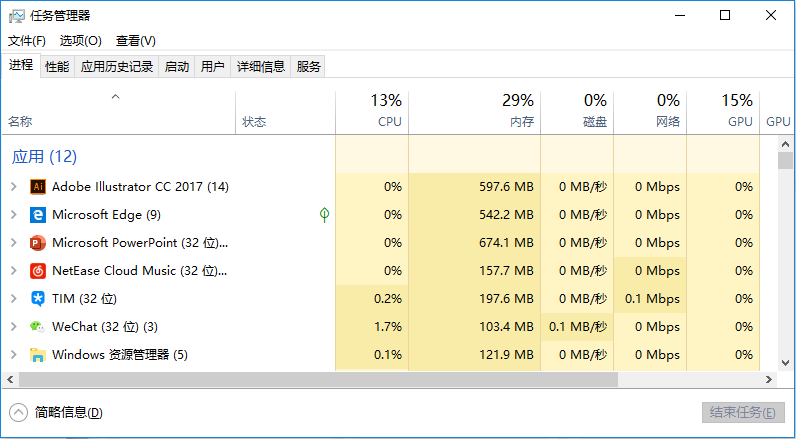Switch to the 应用历史记录 tab
The width and height of the screenshot is (796, 439).
[117, 66]
